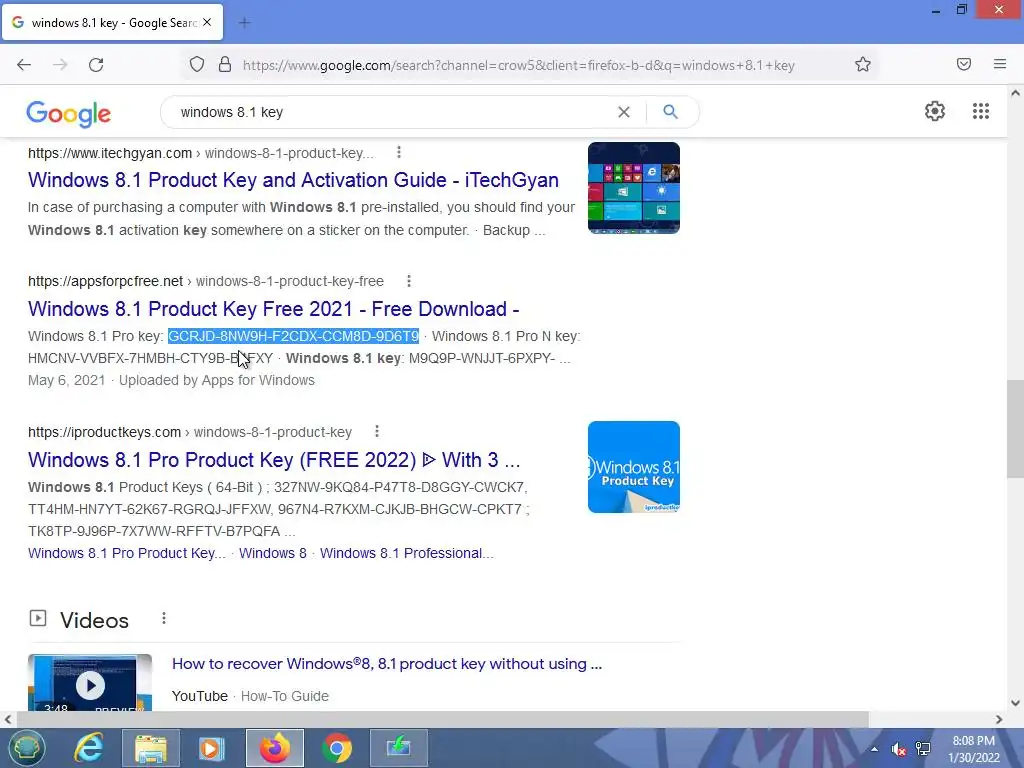Screen dimensions: 1024x768
Task: Click the vertical scrollbar thumb
Action: tap(1015, 428)
